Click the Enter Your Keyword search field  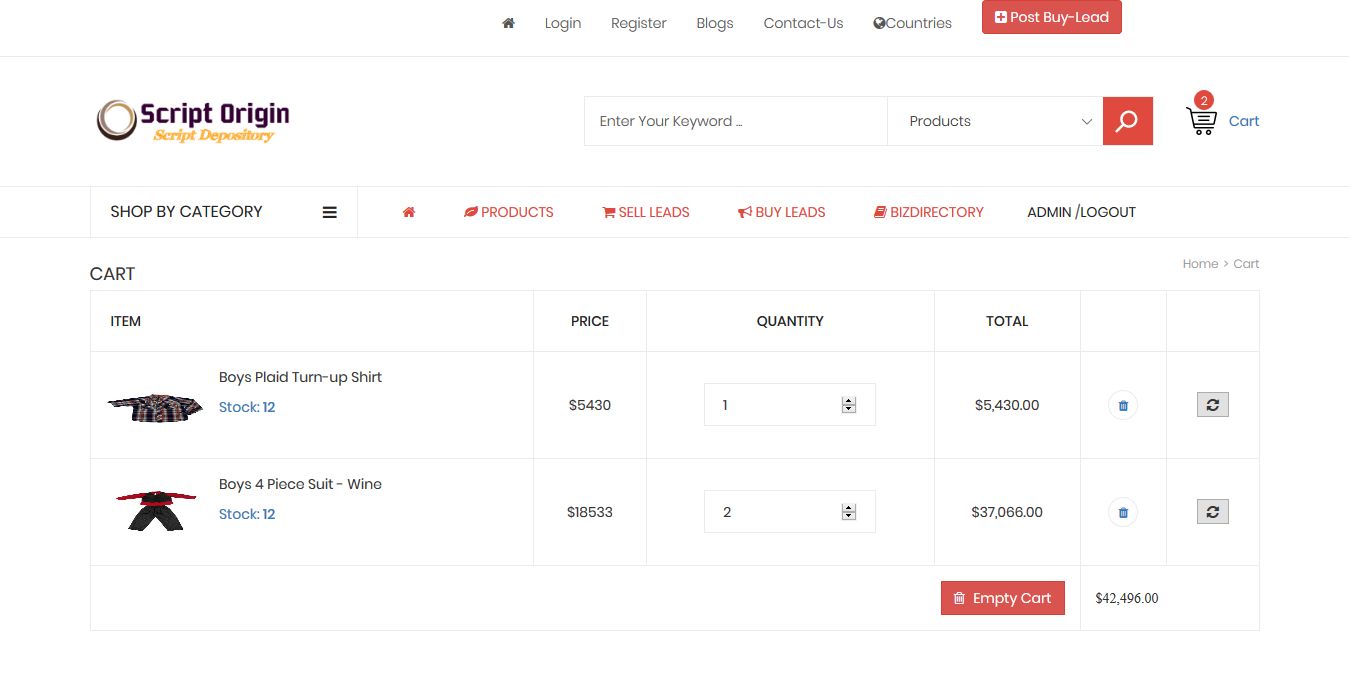click(735, 121)
